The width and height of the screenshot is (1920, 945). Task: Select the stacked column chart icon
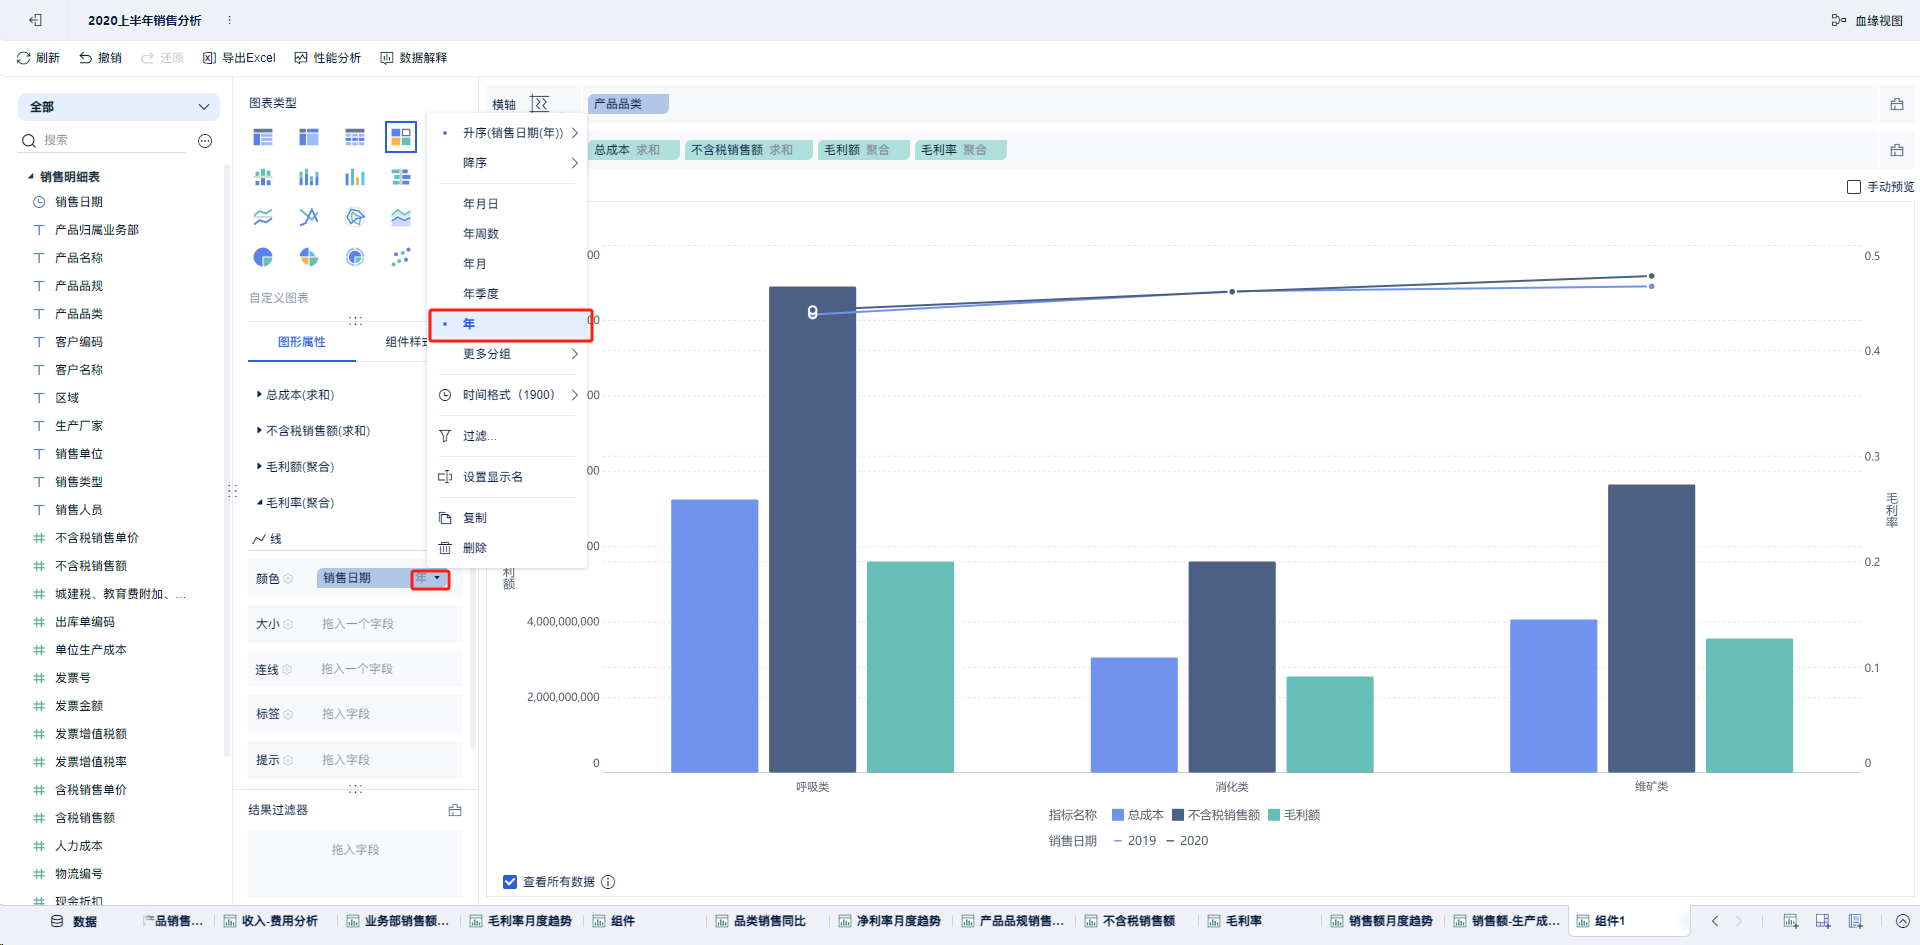[309, 177]
